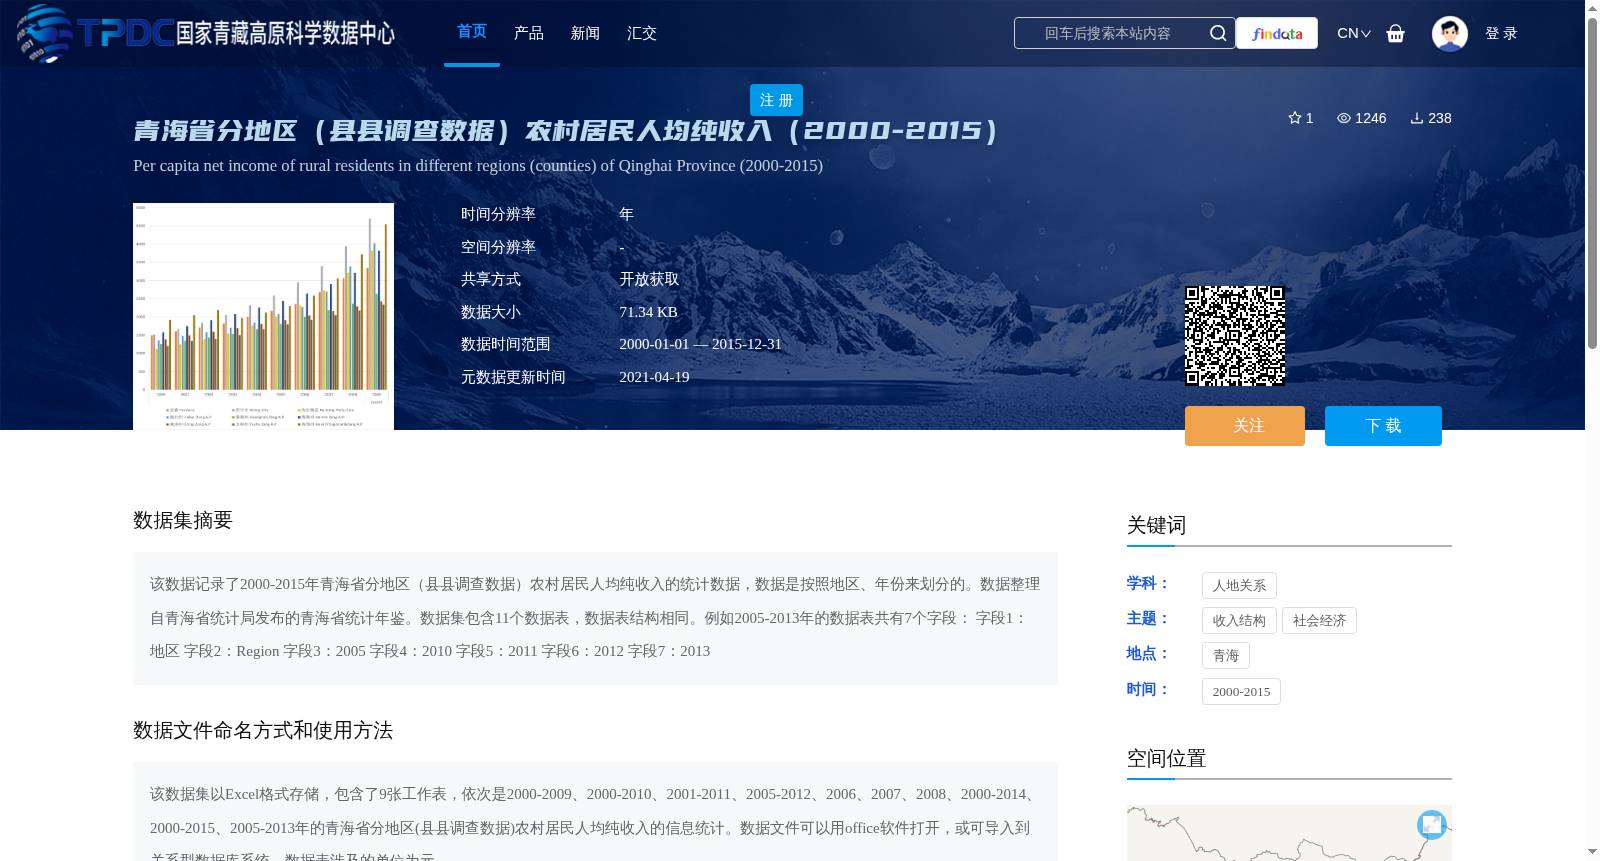Expand the map with fullscreen icon

click(x=1432, y=824)
